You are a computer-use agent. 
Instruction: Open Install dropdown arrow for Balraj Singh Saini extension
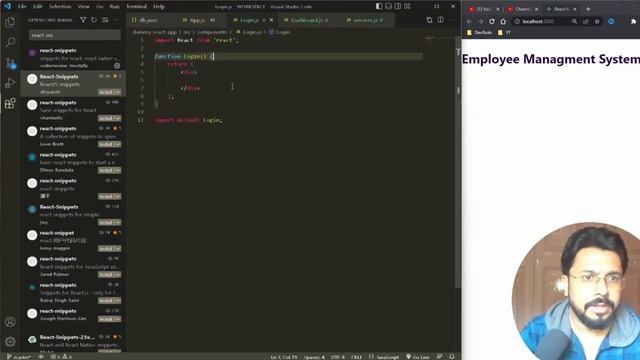(x=118, y=300)
